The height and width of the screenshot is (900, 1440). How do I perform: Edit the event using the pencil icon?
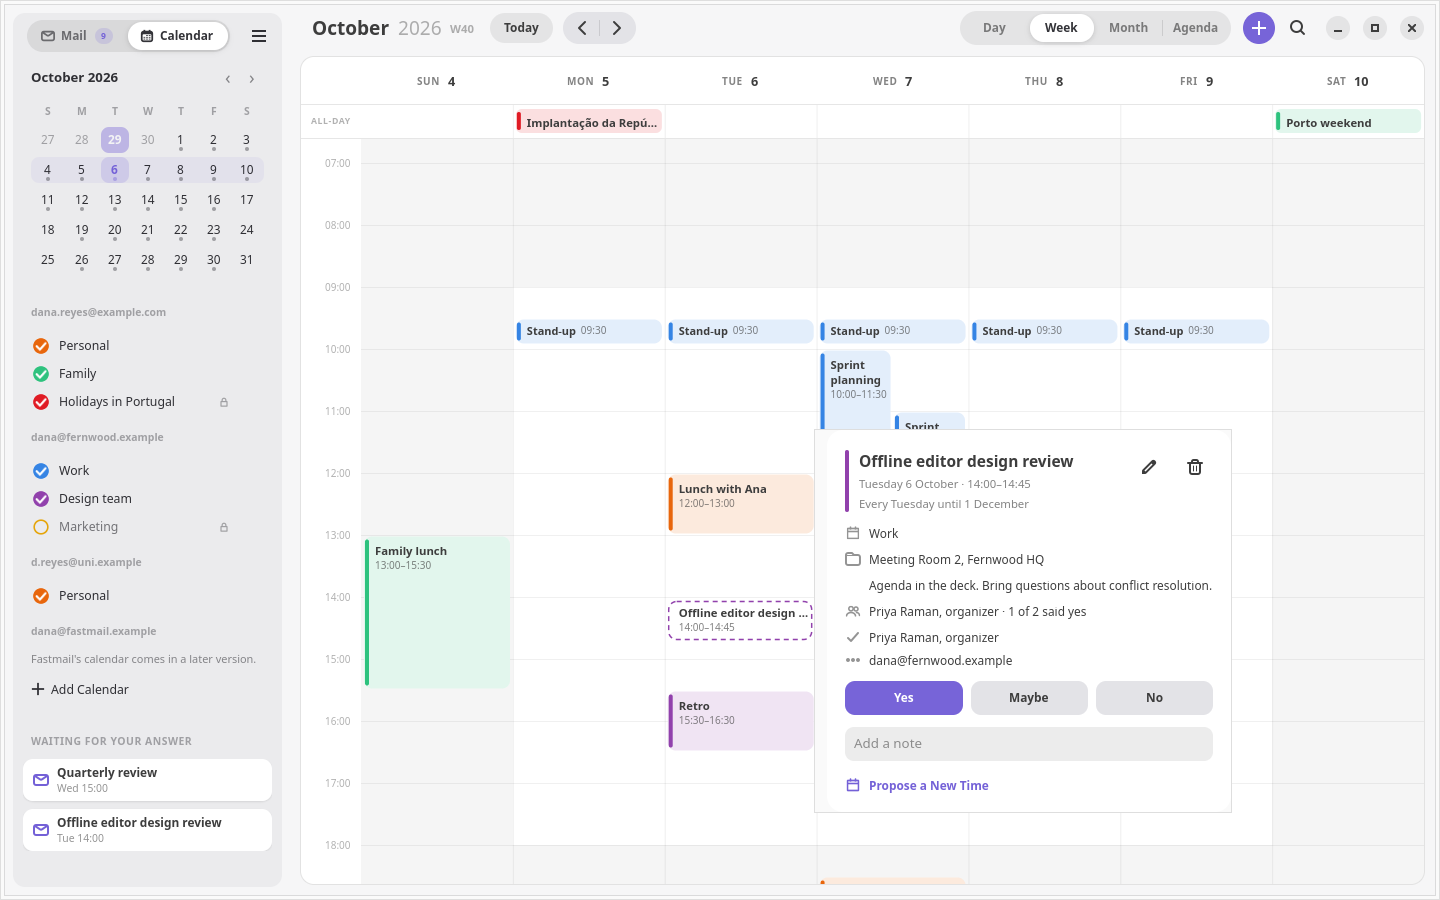[x=1149, y=467]
